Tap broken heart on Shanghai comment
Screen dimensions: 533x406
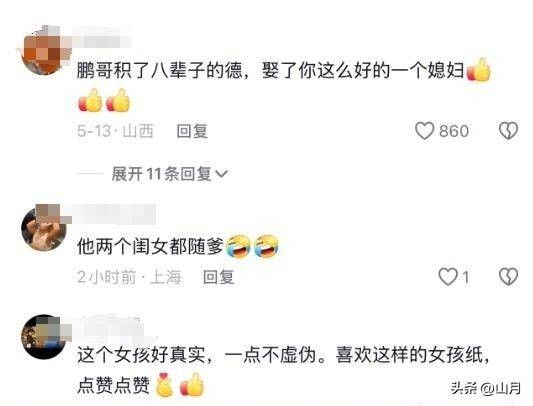[508, 276]
